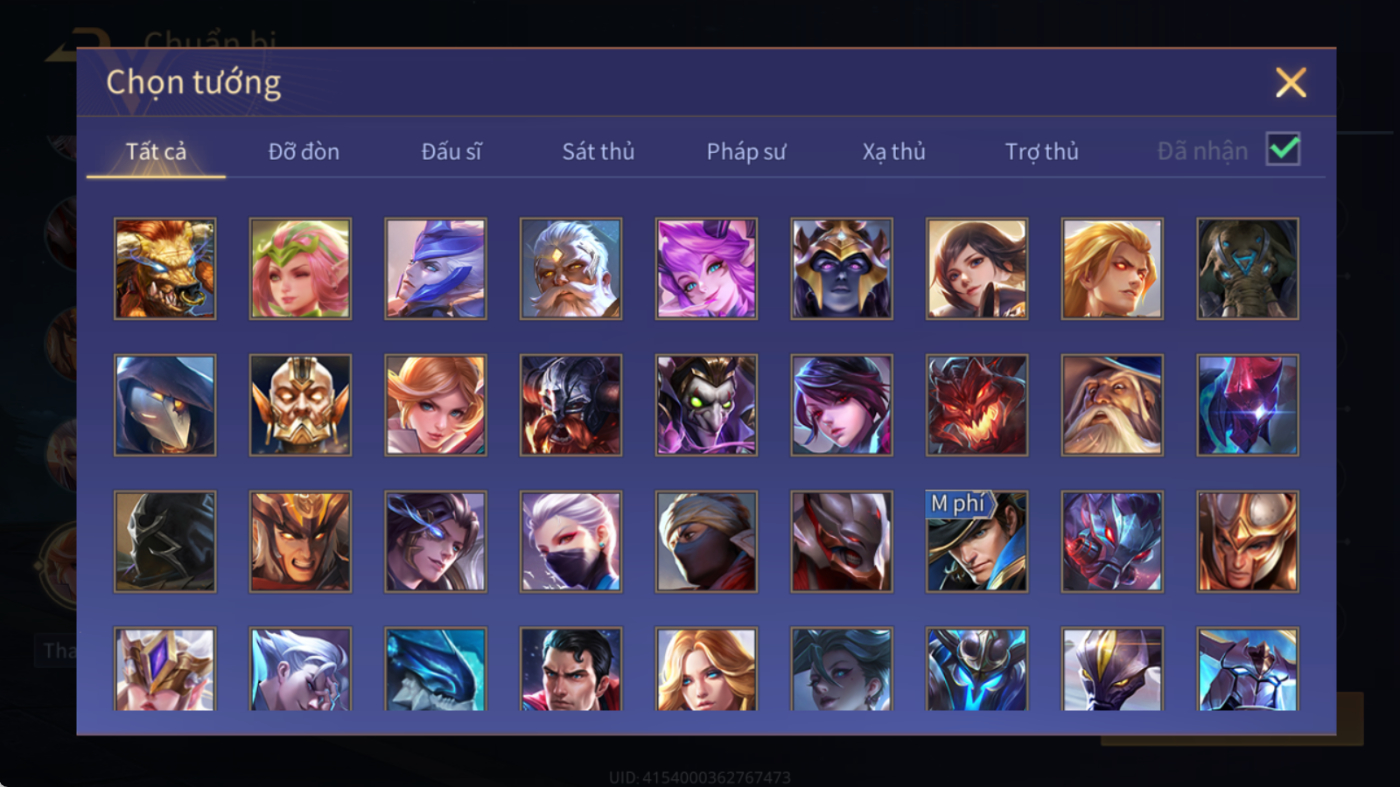
Task: Filter heroes by Sát thủ
Action: click(598, 152)
